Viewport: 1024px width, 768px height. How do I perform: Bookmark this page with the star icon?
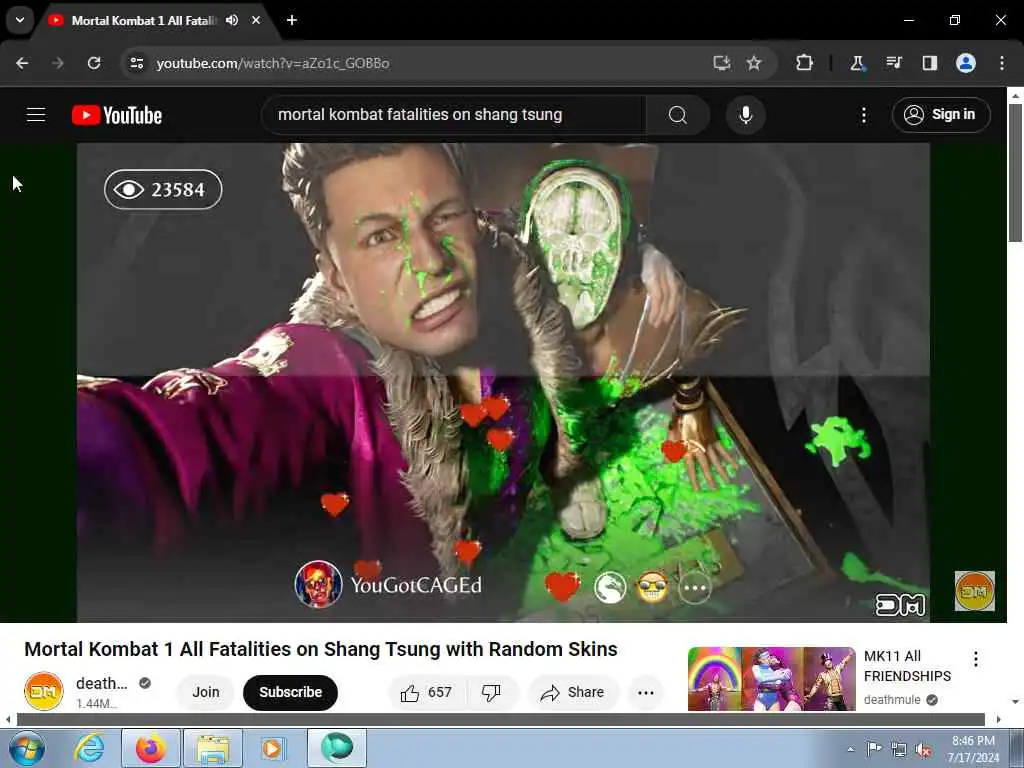click(754, 63)
